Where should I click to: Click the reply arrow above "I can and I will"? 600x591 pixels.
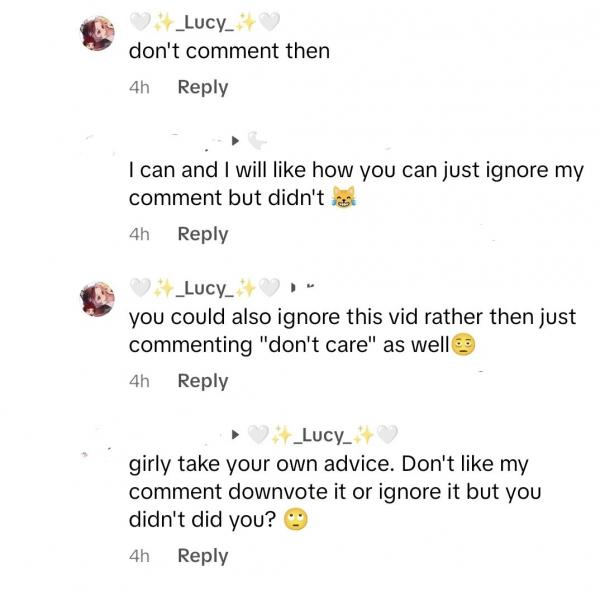236,140
